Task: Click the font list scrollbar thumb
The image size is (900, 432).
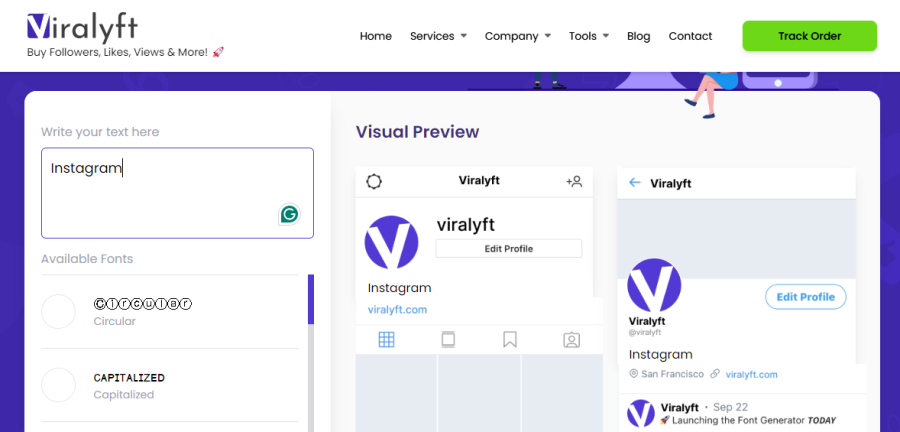Action: point(311,299)
